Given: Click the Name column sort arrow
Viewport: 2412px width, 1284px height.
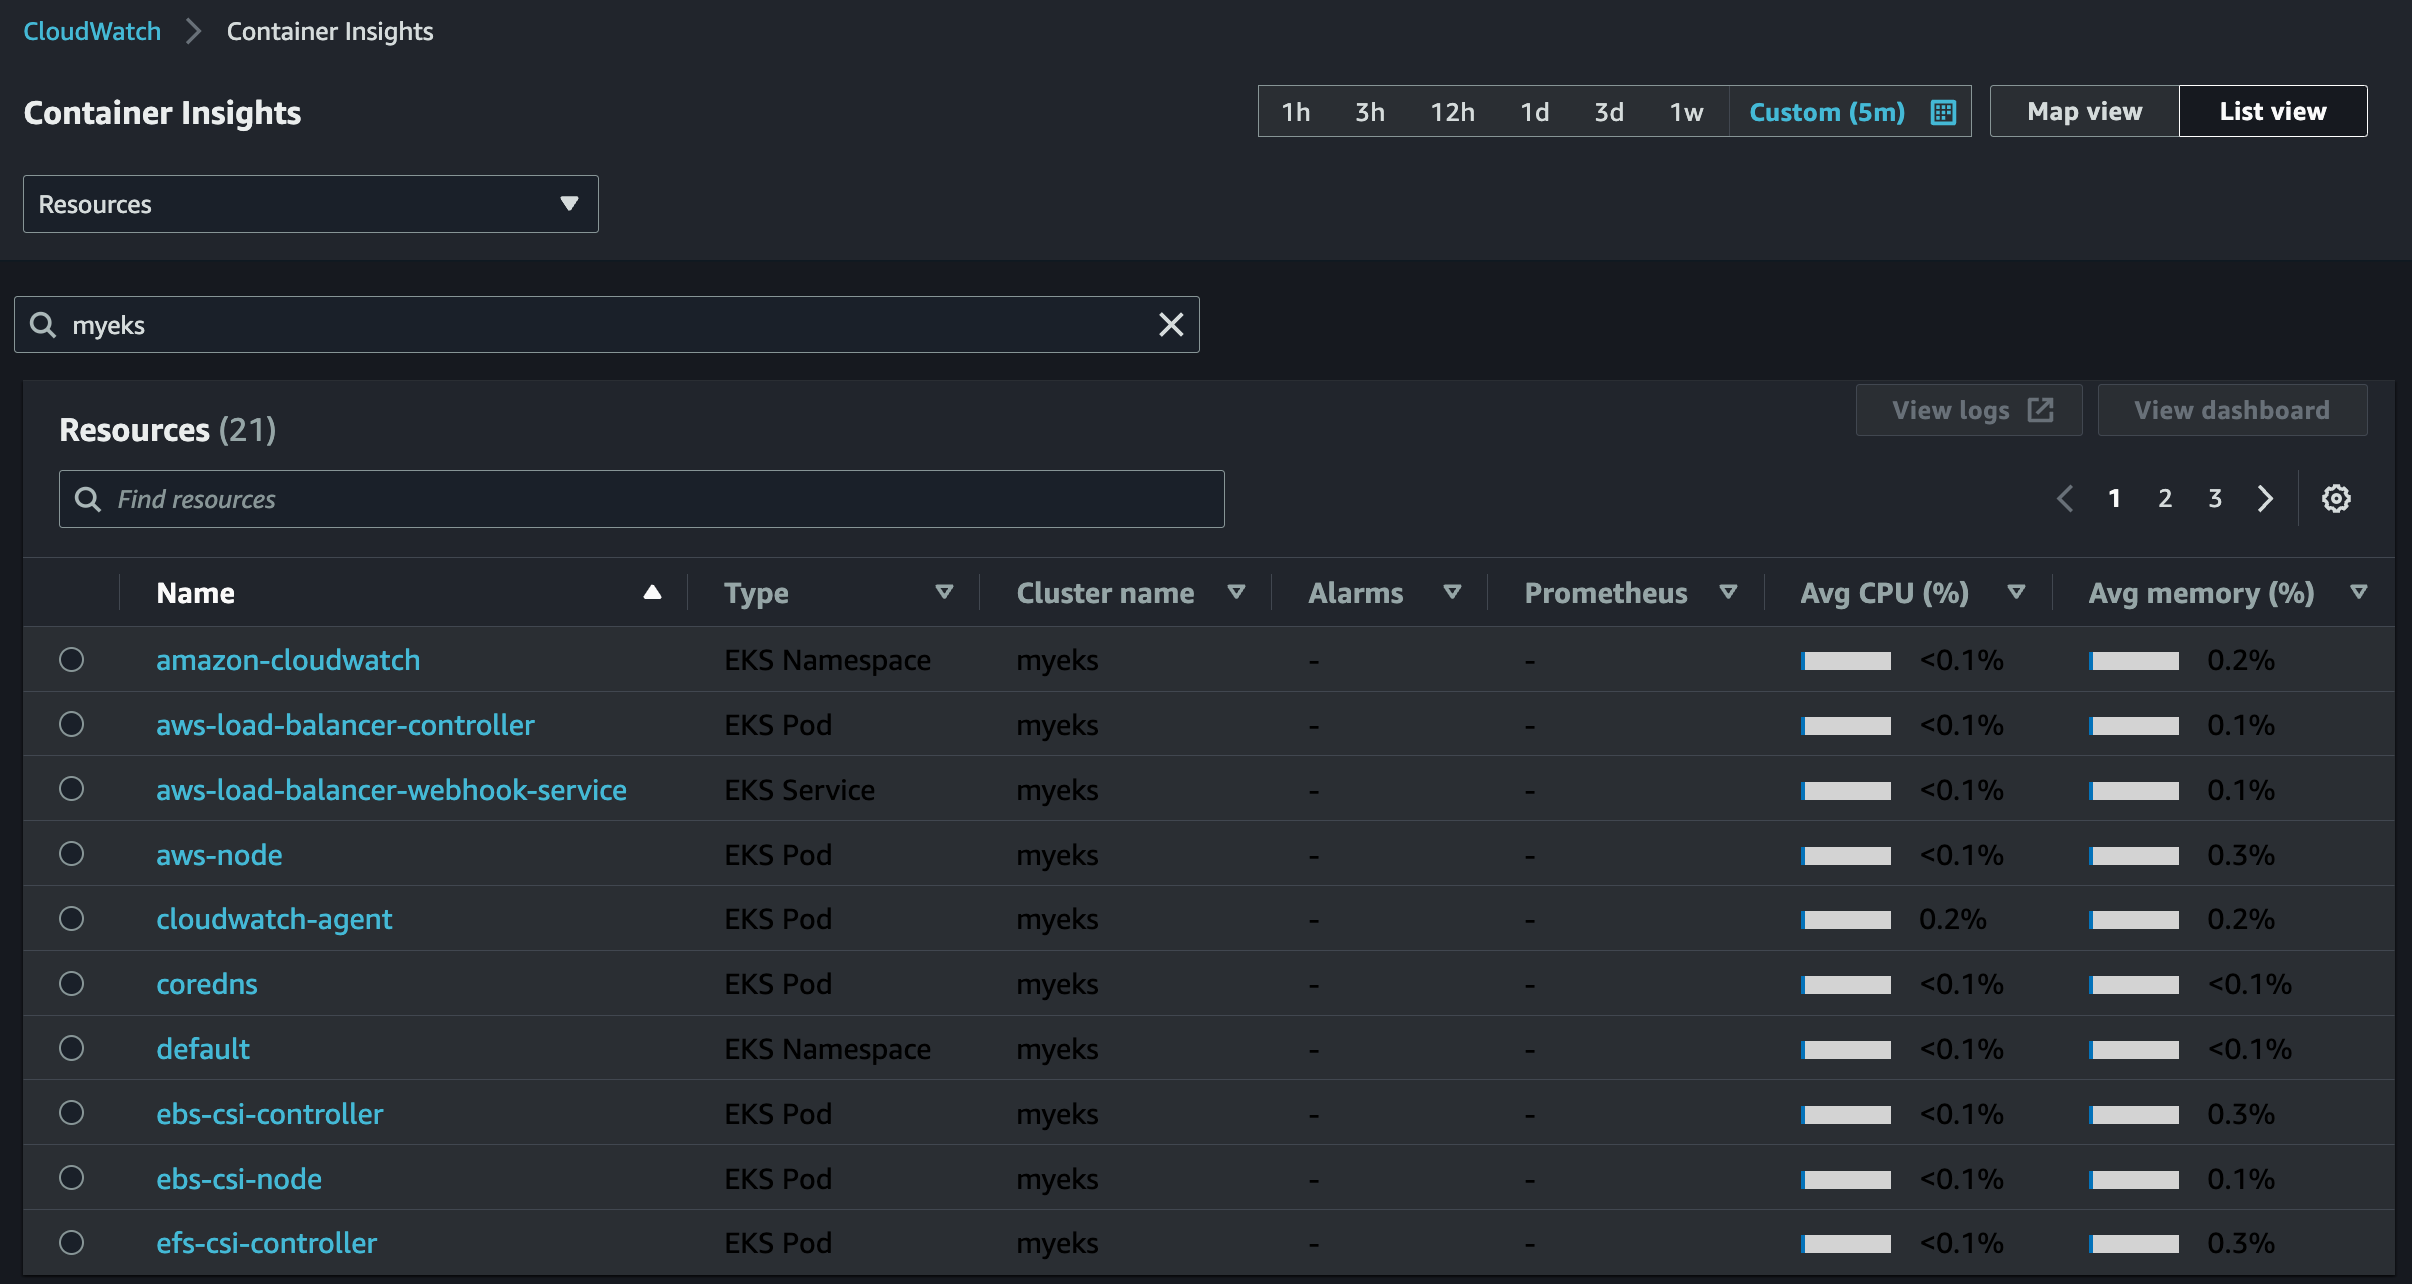Looking at the screenshot, I should coord(652,592).
